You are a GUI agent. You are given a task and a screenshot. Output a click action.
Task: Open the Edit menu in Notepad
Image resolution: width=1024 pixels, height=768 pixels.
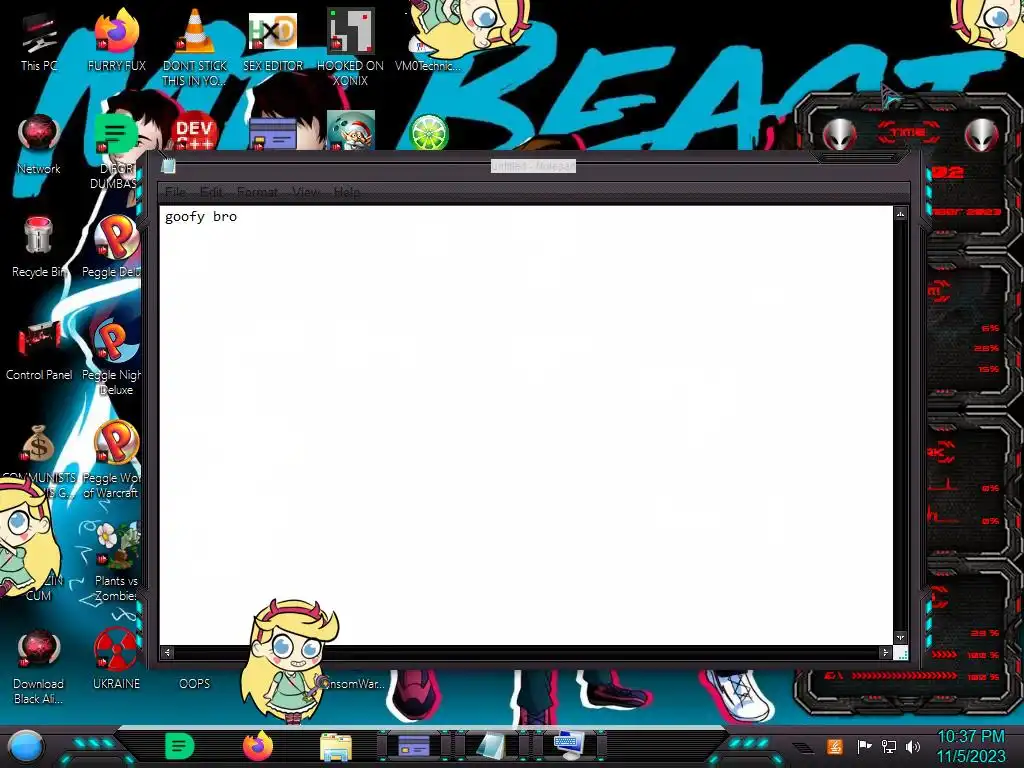(x=211, y=192)
